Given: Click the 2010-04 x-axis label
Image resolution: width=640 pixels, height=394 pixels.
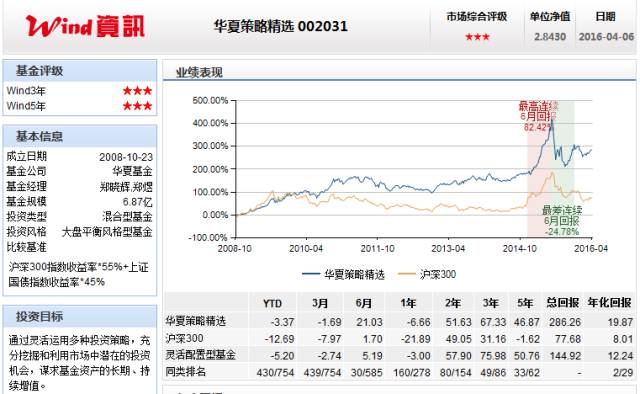Looking at the screenshot, I should pyautogui.click(x=306, y=248).
